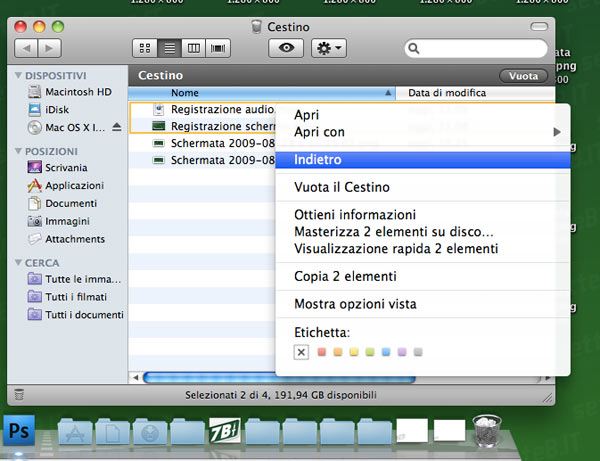Click the window resize grip corner

coord(548,397)
